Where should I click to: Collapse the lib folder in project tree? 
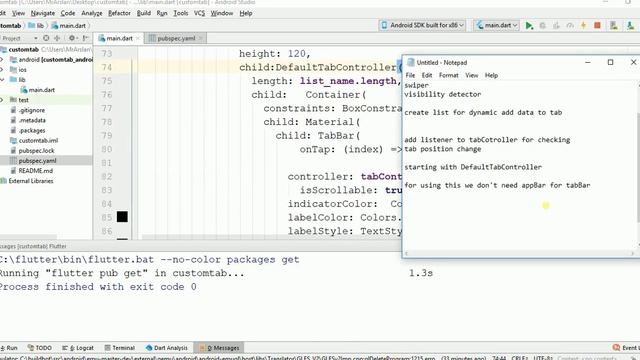pyautogui.click(x=2, y=80)
